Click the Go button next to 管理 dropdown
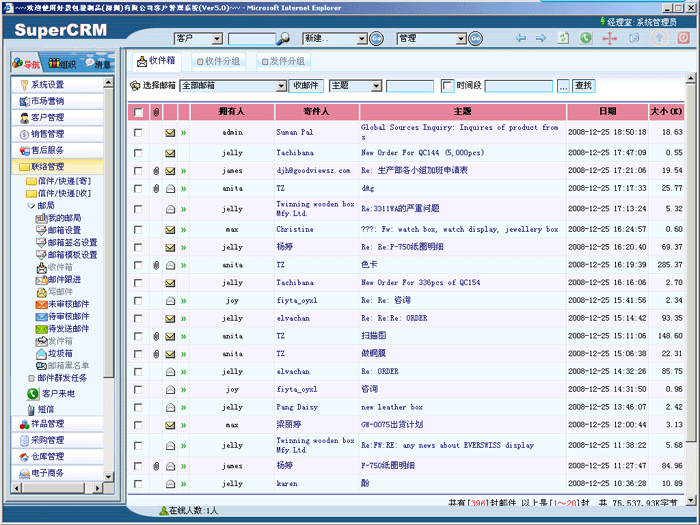Viewport: 700px width, 525px height. pos(475,39)
